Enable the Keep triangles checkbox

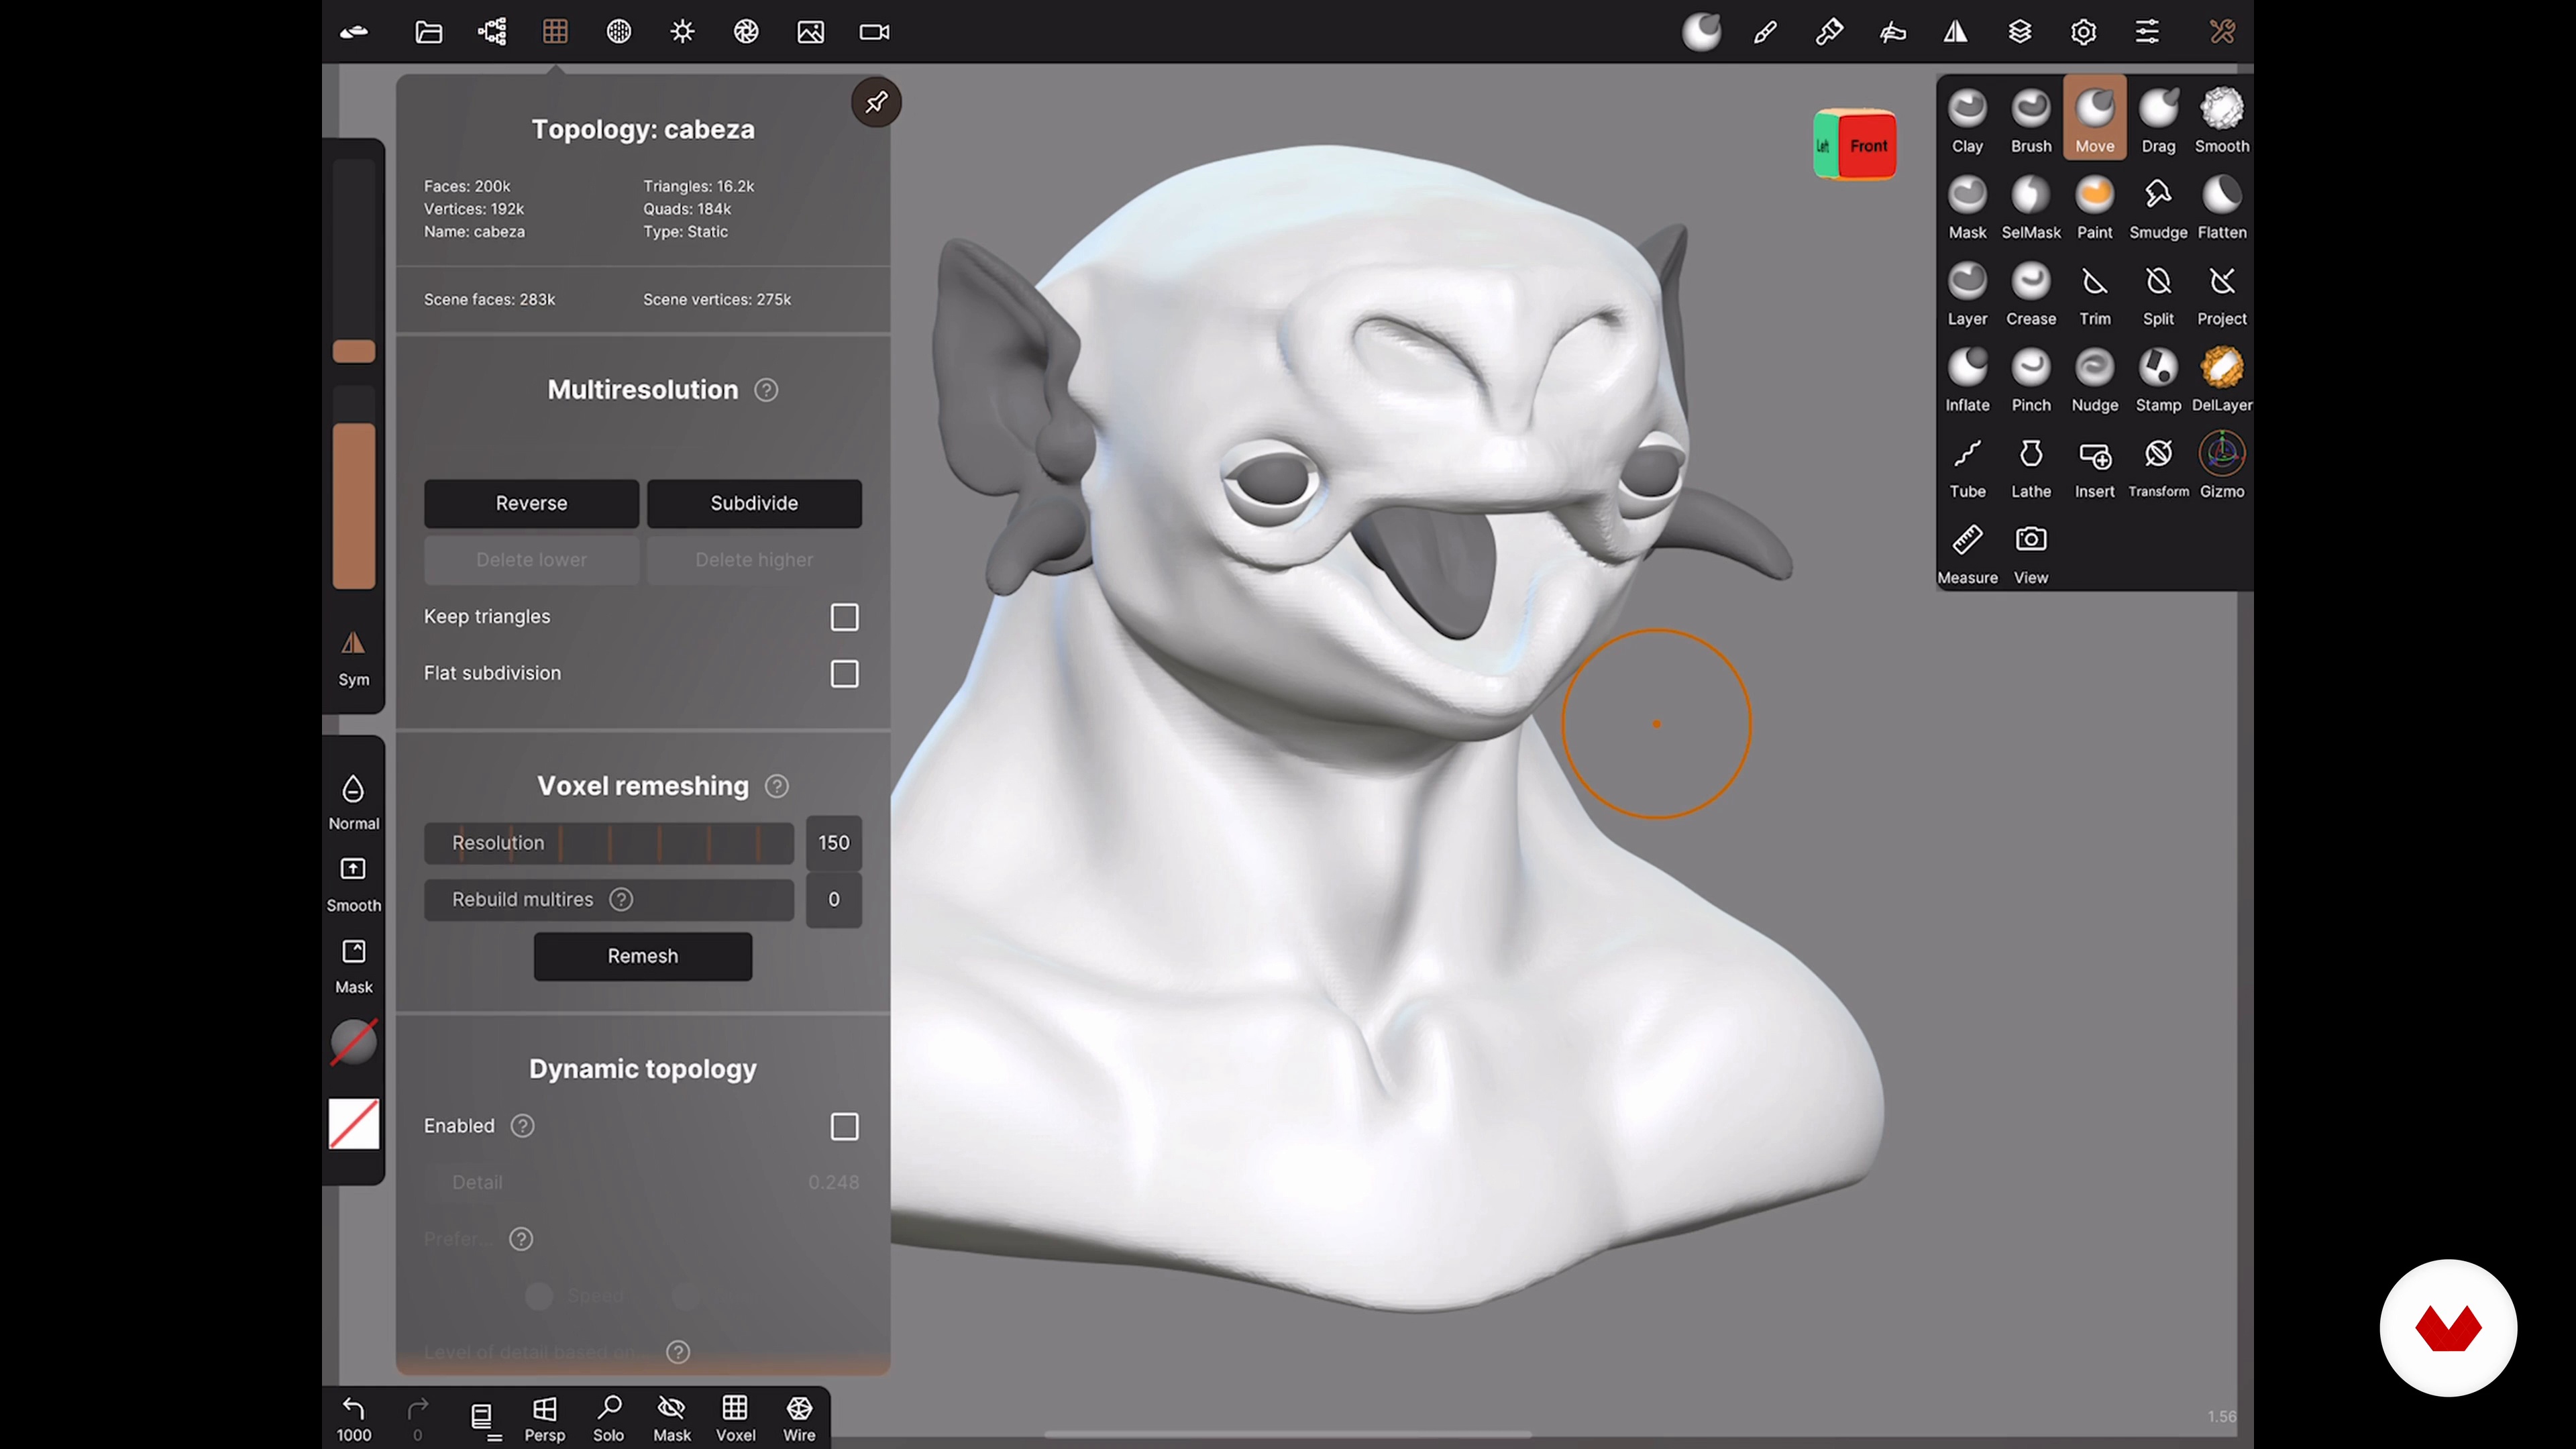[844, 617]
